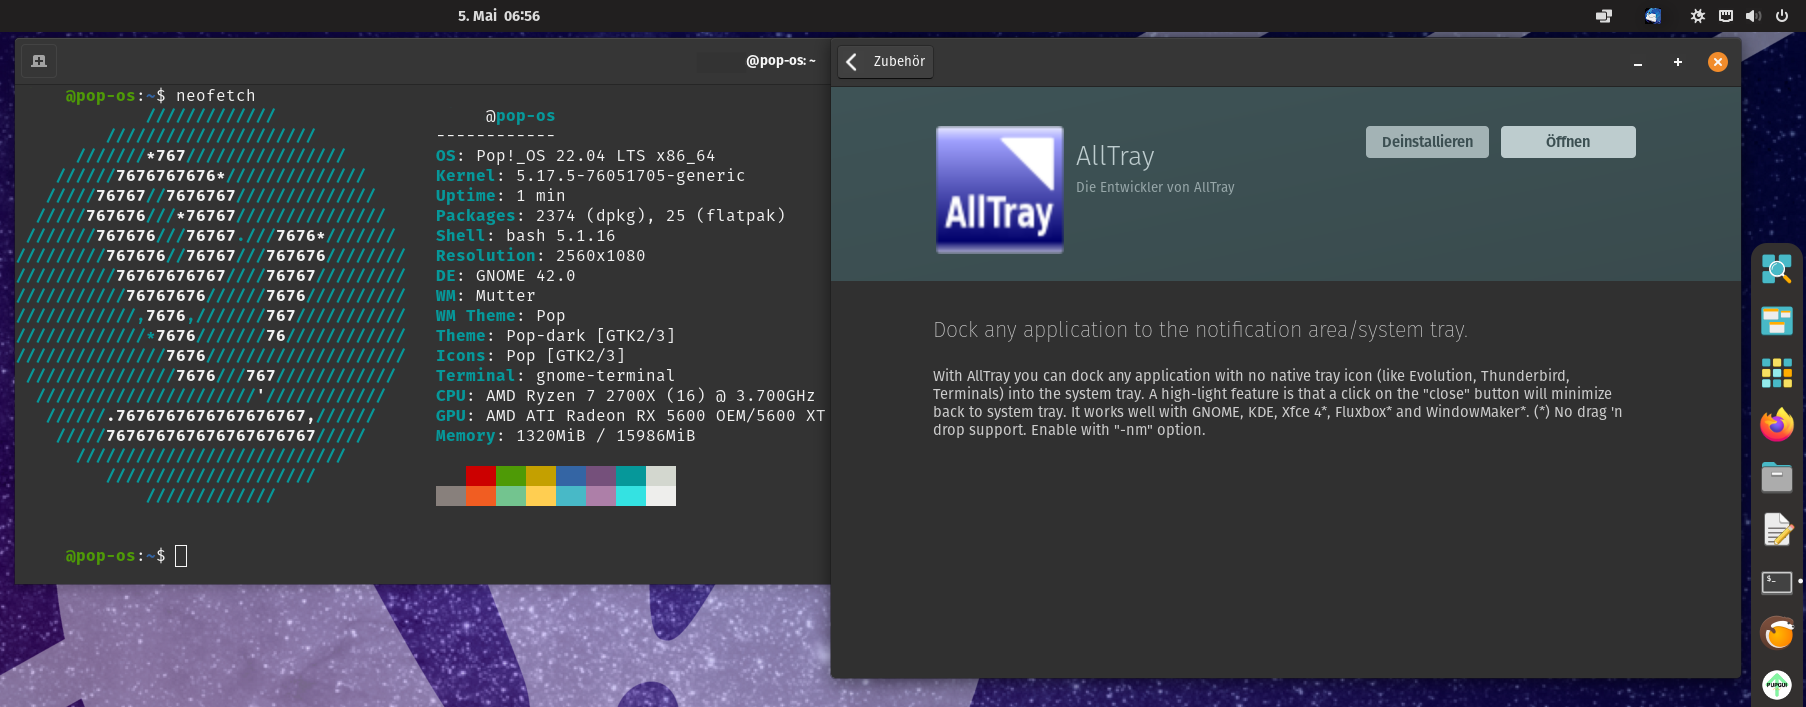Click the 'DE: GNOME 42.0' line
Screen dimensions: 1806x707
506,276
